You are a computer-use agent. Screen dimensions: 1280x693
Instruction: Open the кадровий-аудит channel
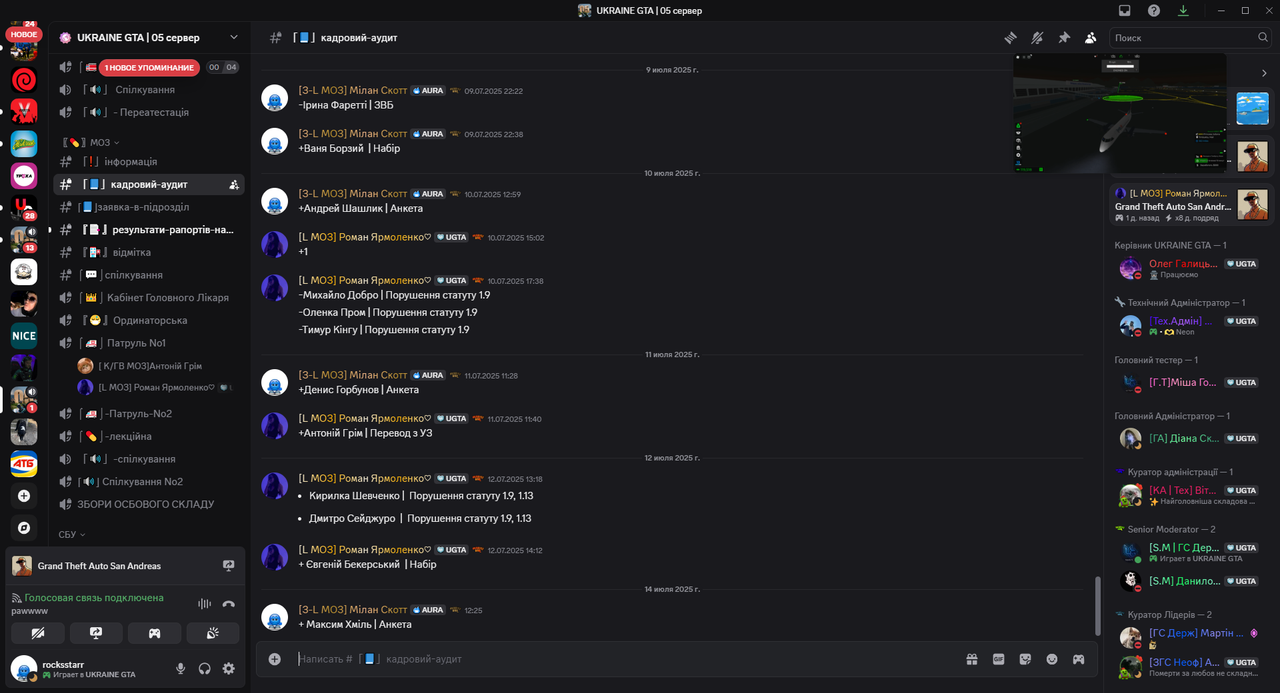tap(150, 184)
